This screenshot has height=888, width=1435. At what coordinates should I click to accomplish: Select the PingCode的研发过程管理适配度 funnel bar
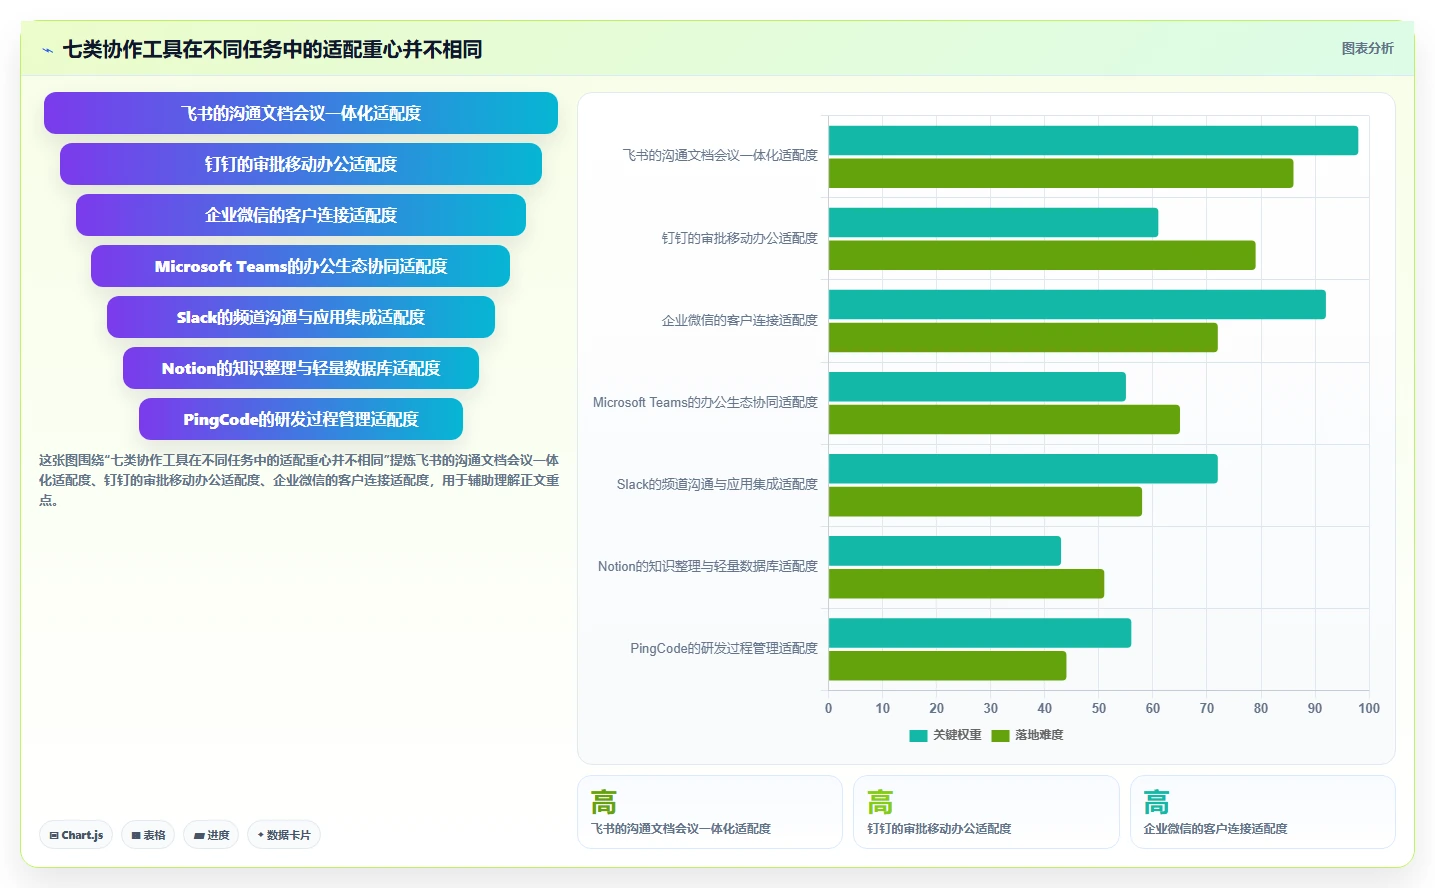(301, 419)
